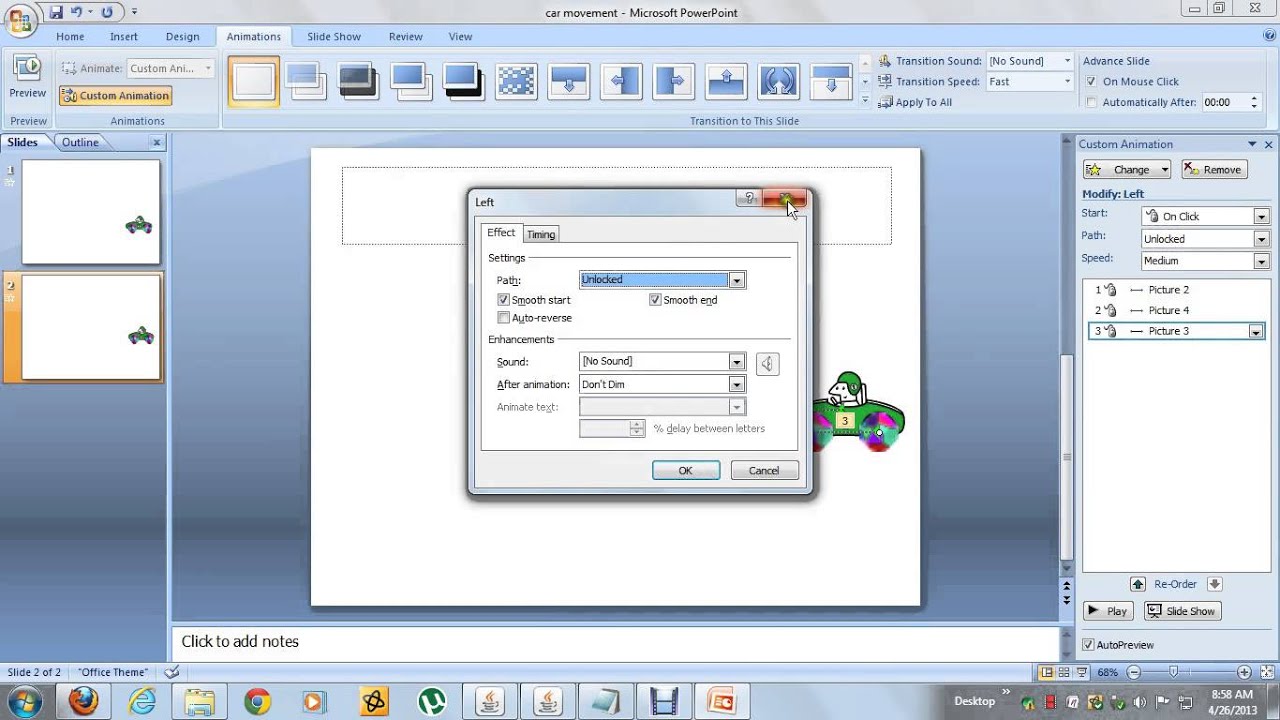Switch to the Timing tab
The image size is (1280, 720).
541,234
